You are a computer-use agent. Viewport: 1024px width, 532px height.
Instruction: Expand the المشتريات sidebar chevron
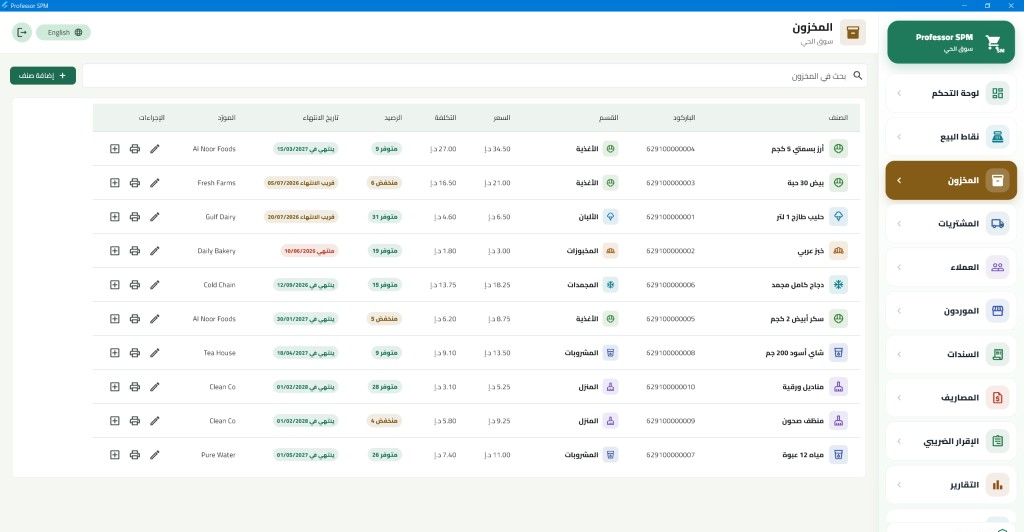(899, 223)
